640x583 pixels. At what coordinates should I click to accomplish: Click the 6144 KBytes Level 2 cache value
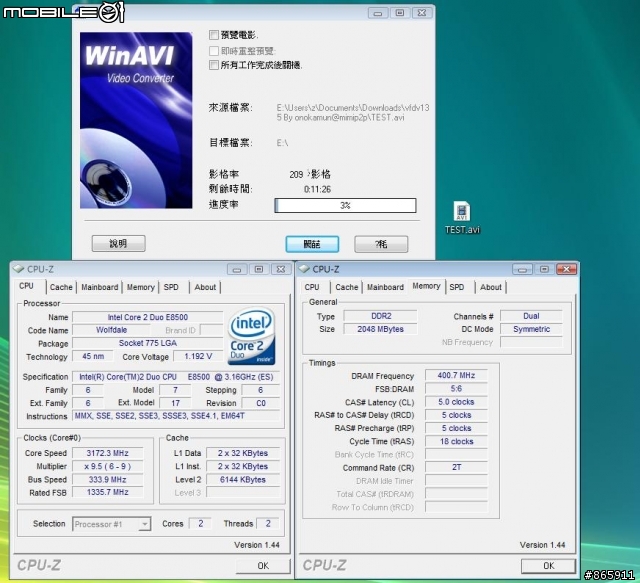[243, 479]
